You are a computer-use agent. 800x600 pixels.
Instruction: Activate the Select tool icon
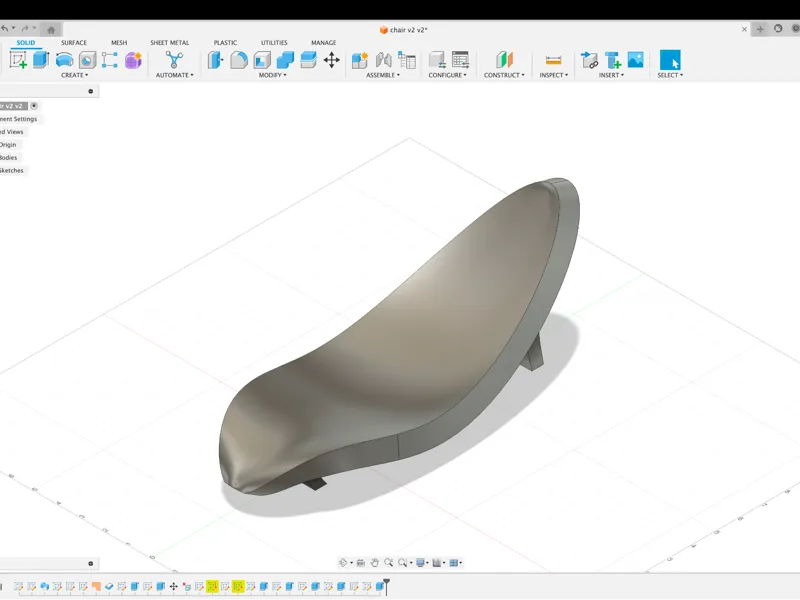pos(670,60)
